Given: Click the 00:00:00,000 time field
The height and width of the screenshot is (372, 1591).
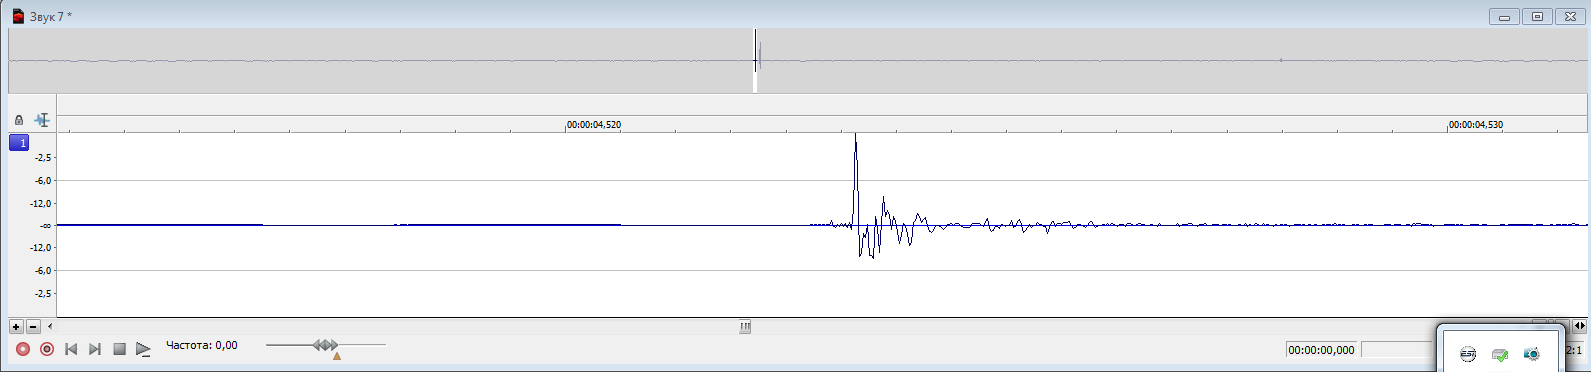Looking at the screenshot, I should 1322,350.
